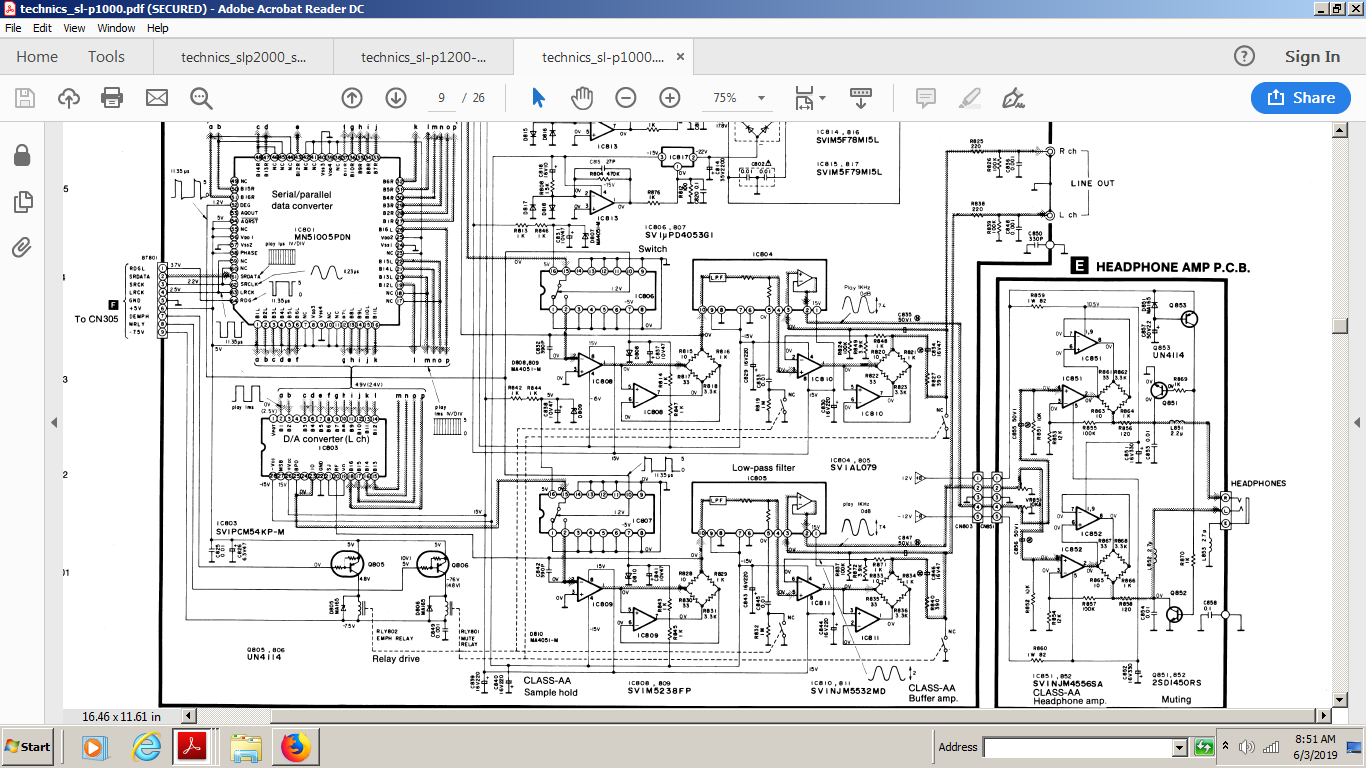
Task: View the security lock settings panel
Action: coord(23,156)
